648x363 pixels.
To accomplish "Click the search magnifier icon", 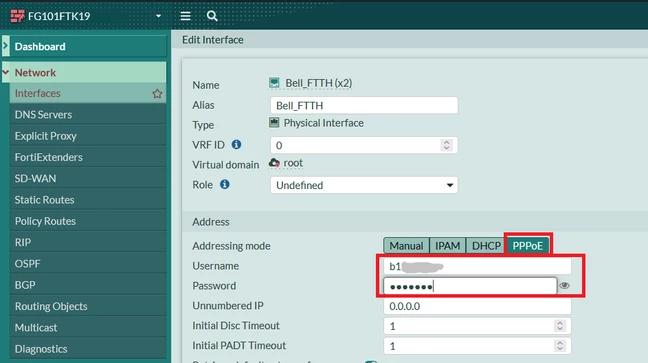I will coord(212,16).
